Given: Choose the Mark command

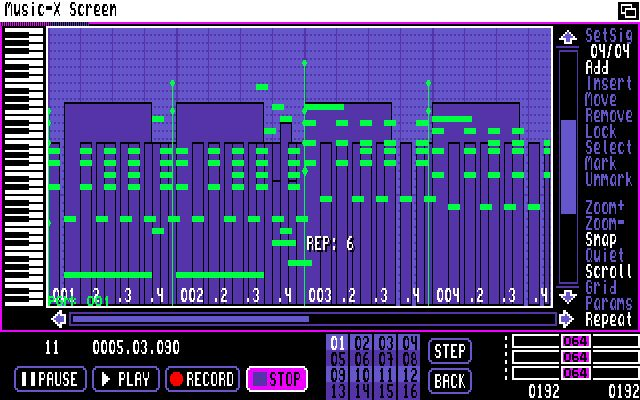Looking at the screenshot, I should tap(601, 163).
